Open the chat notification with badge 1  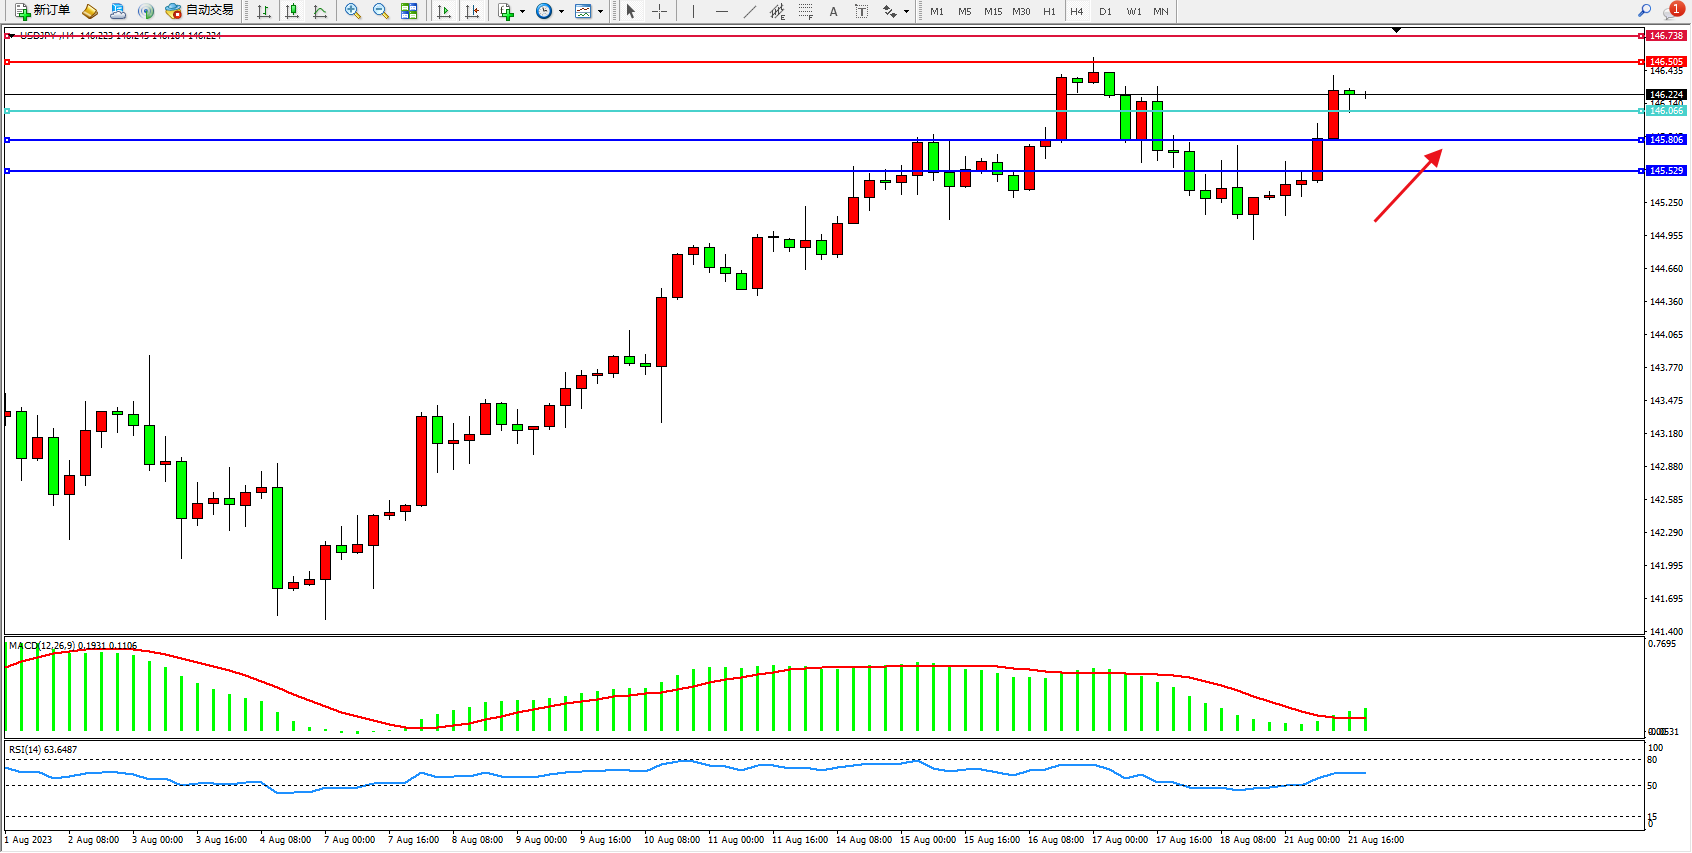point(1673,11)
